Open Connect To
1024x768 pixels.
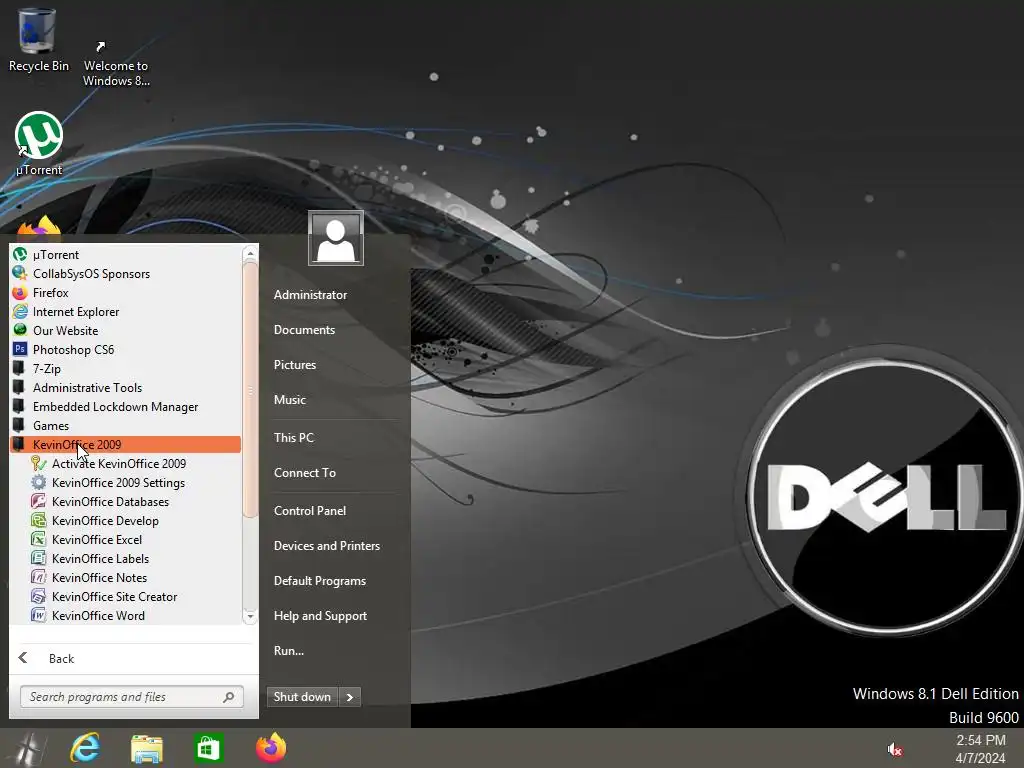pyautogui.click(x=304, y=472)
